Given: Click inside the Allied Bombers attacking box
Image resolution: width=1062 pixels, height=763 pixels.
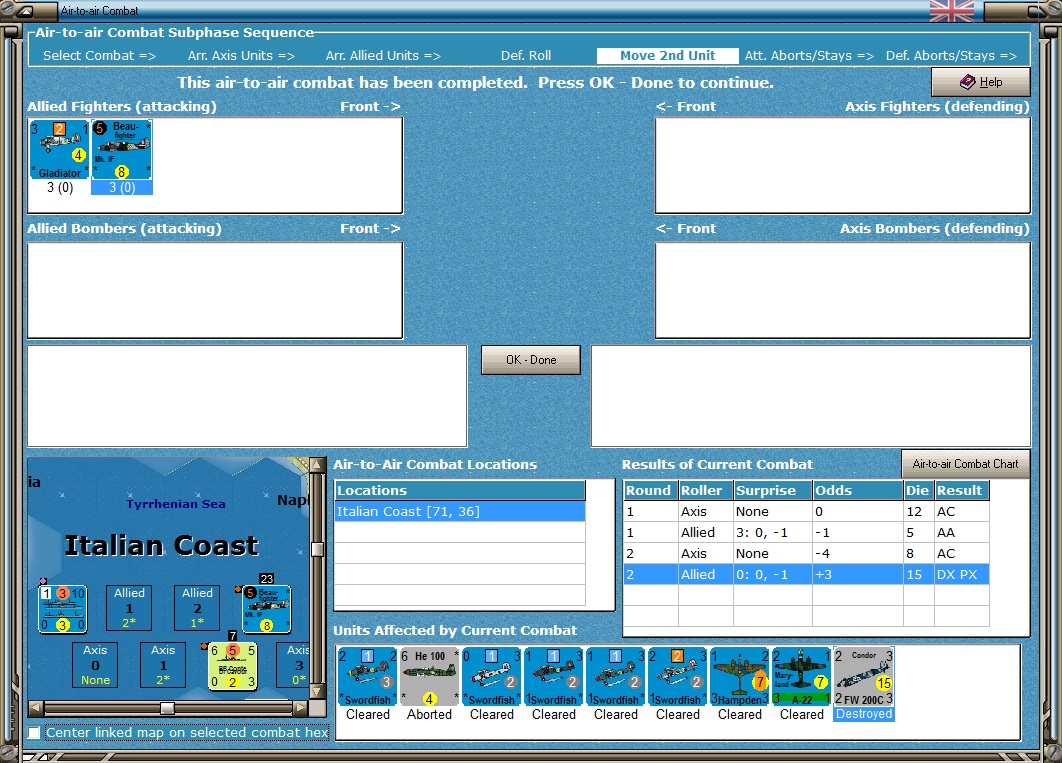Looking at the screenshot, I should point(215,290).
